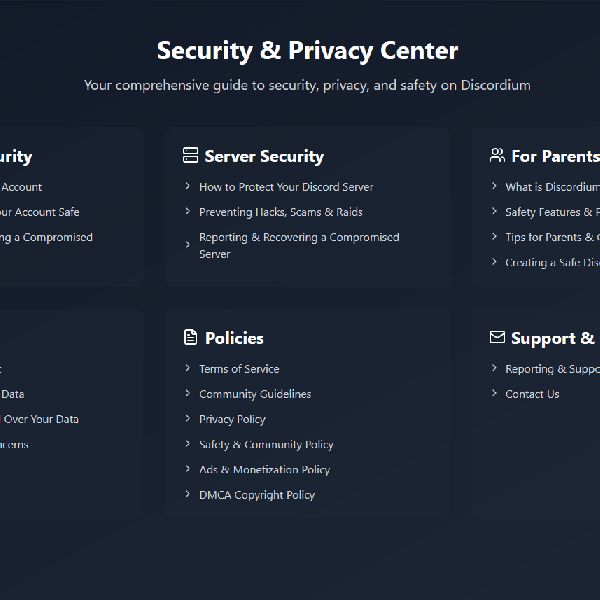
Task: Click the For Parents people icon
Action: click(x=497, y=156)
